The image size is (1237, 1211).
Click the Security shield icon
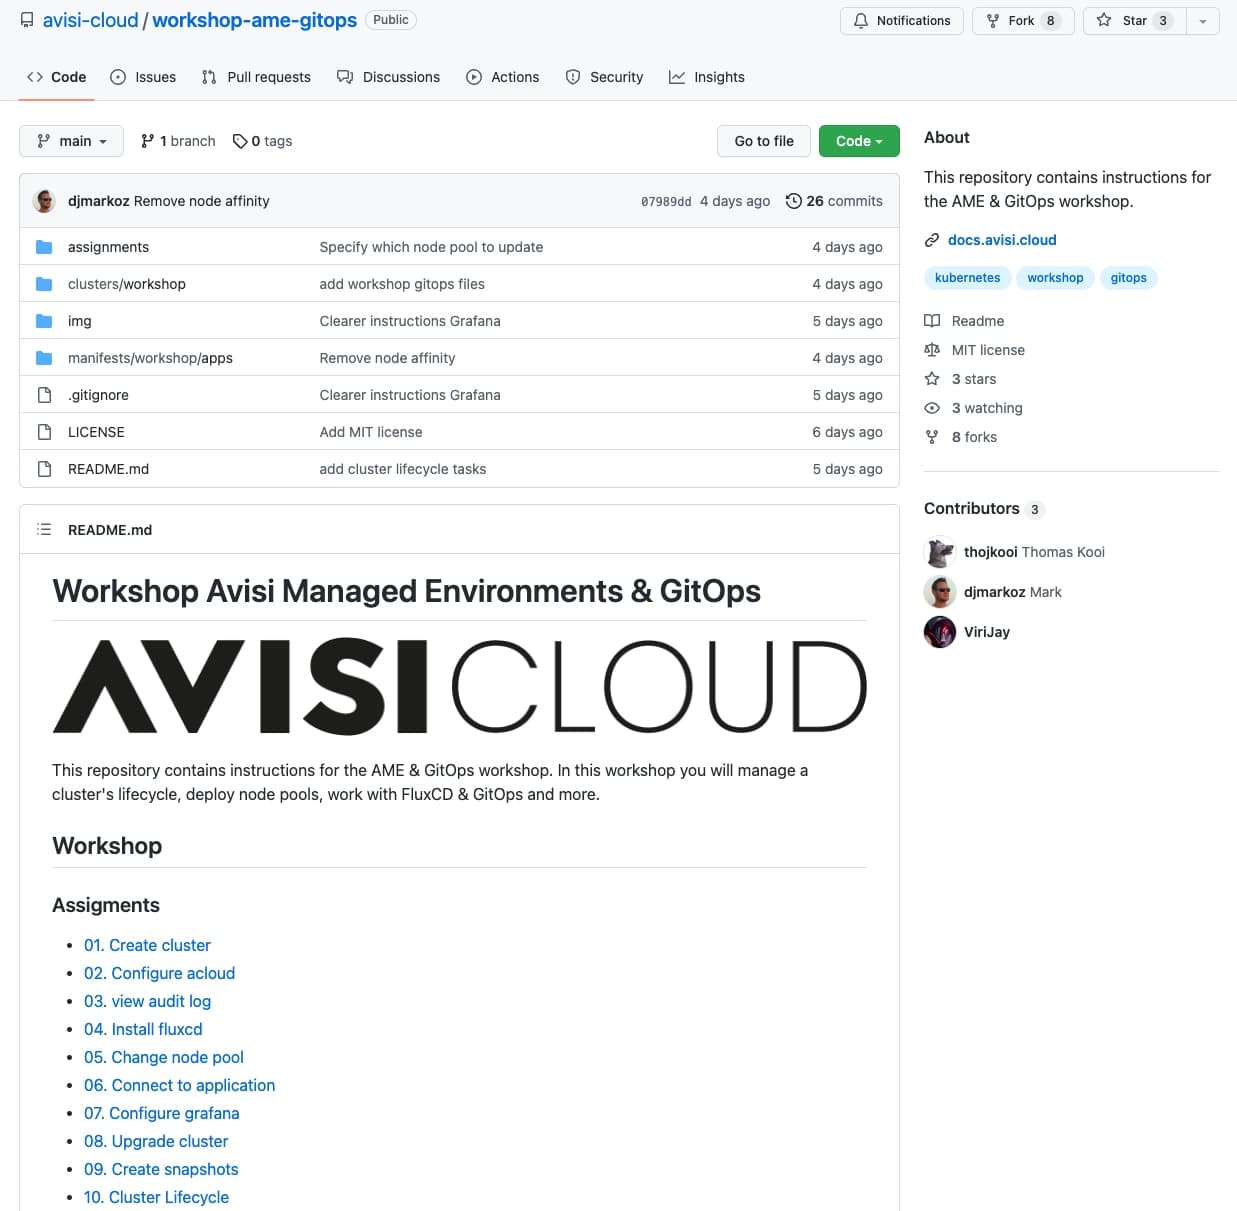[572, 76]
